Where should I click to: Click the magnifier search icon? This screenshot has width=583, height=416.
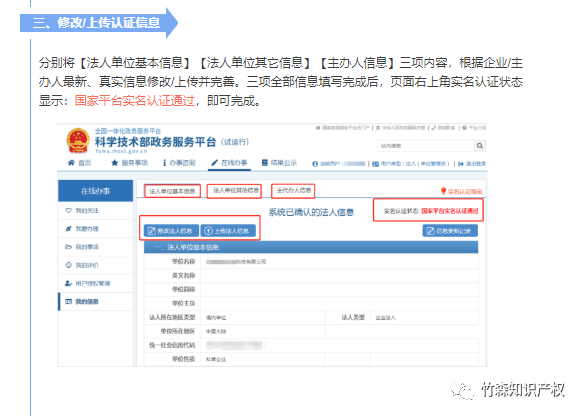480,146
